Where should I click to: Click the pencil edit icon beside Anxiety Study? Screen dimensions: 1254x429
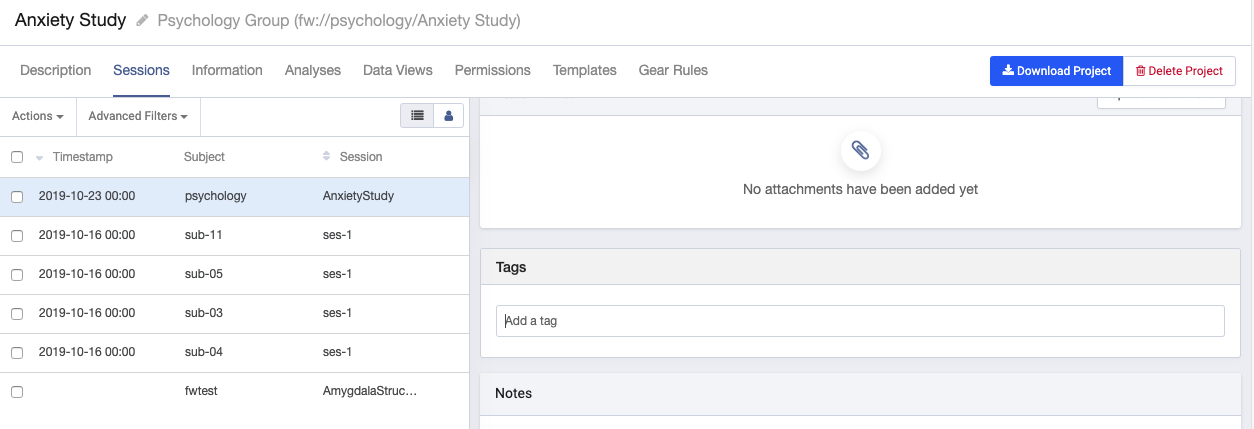(142, 21)
